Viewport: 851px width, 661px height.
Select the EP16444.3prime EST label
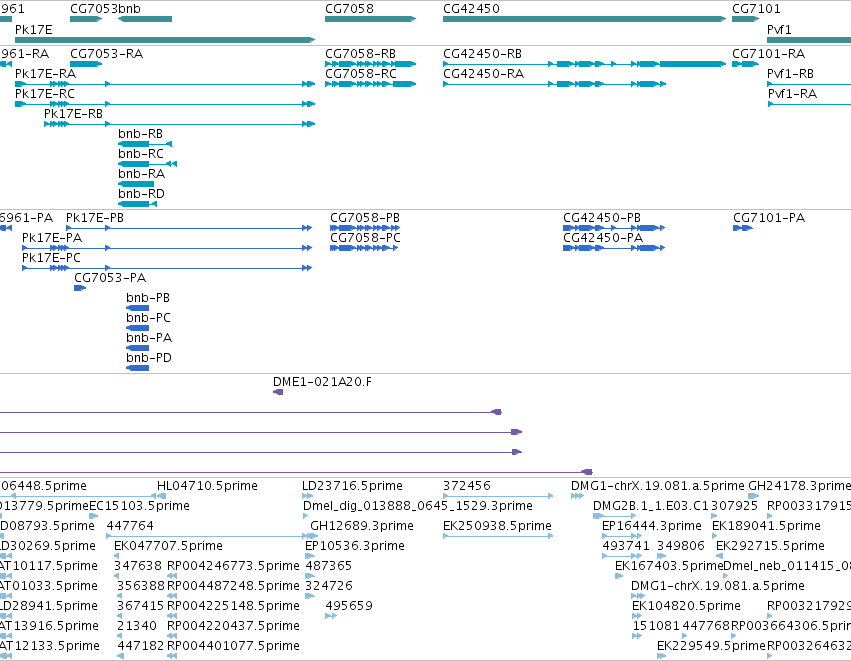point(652,526)
